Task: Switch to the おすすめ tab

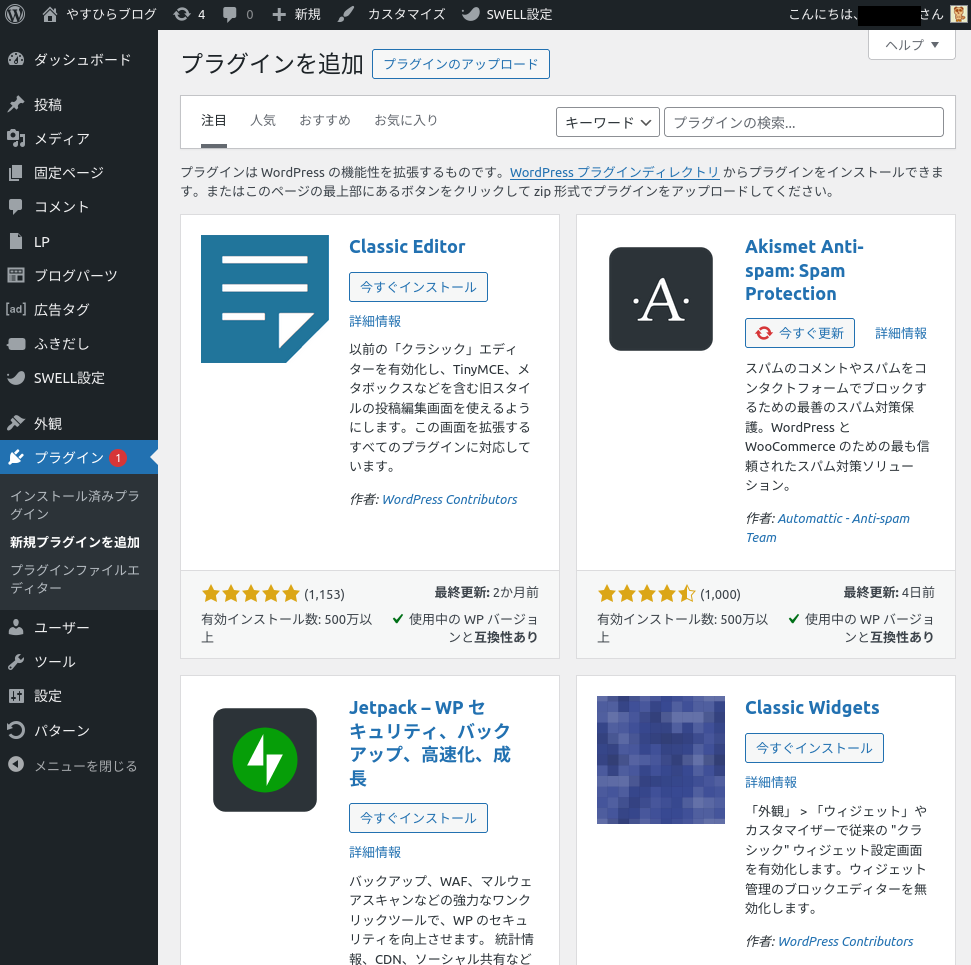Action: tap(325, 120)
